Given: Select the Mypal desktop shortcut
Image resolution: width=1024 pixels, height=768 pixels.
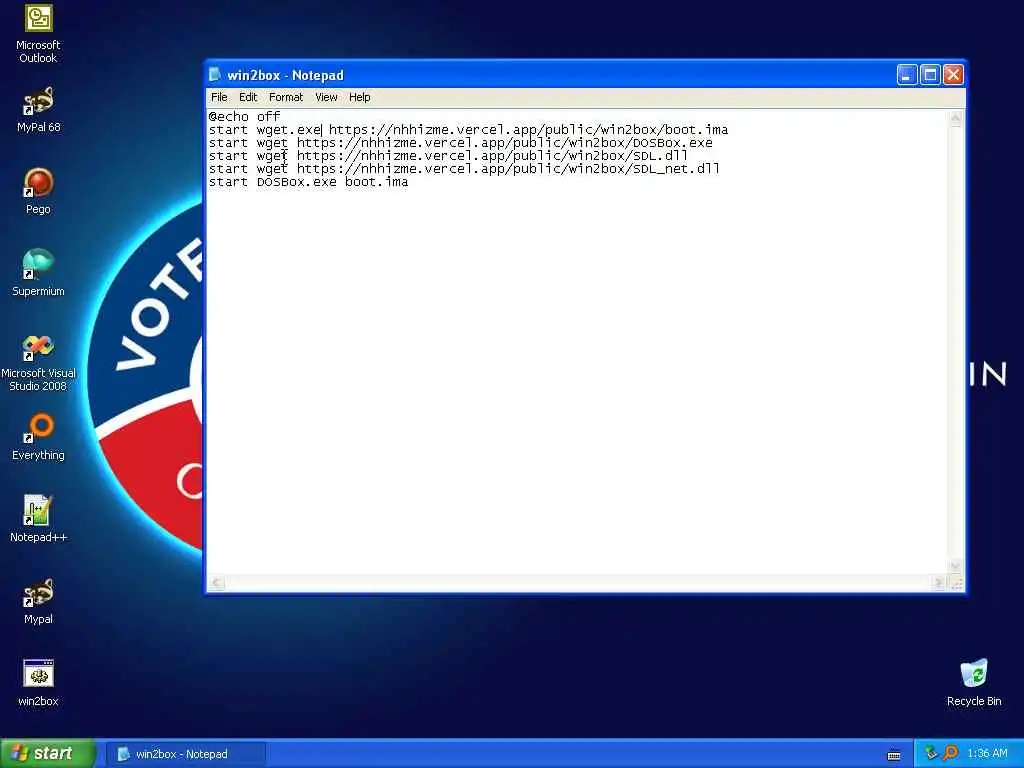Looking at the screenshot, I should 38,601.
